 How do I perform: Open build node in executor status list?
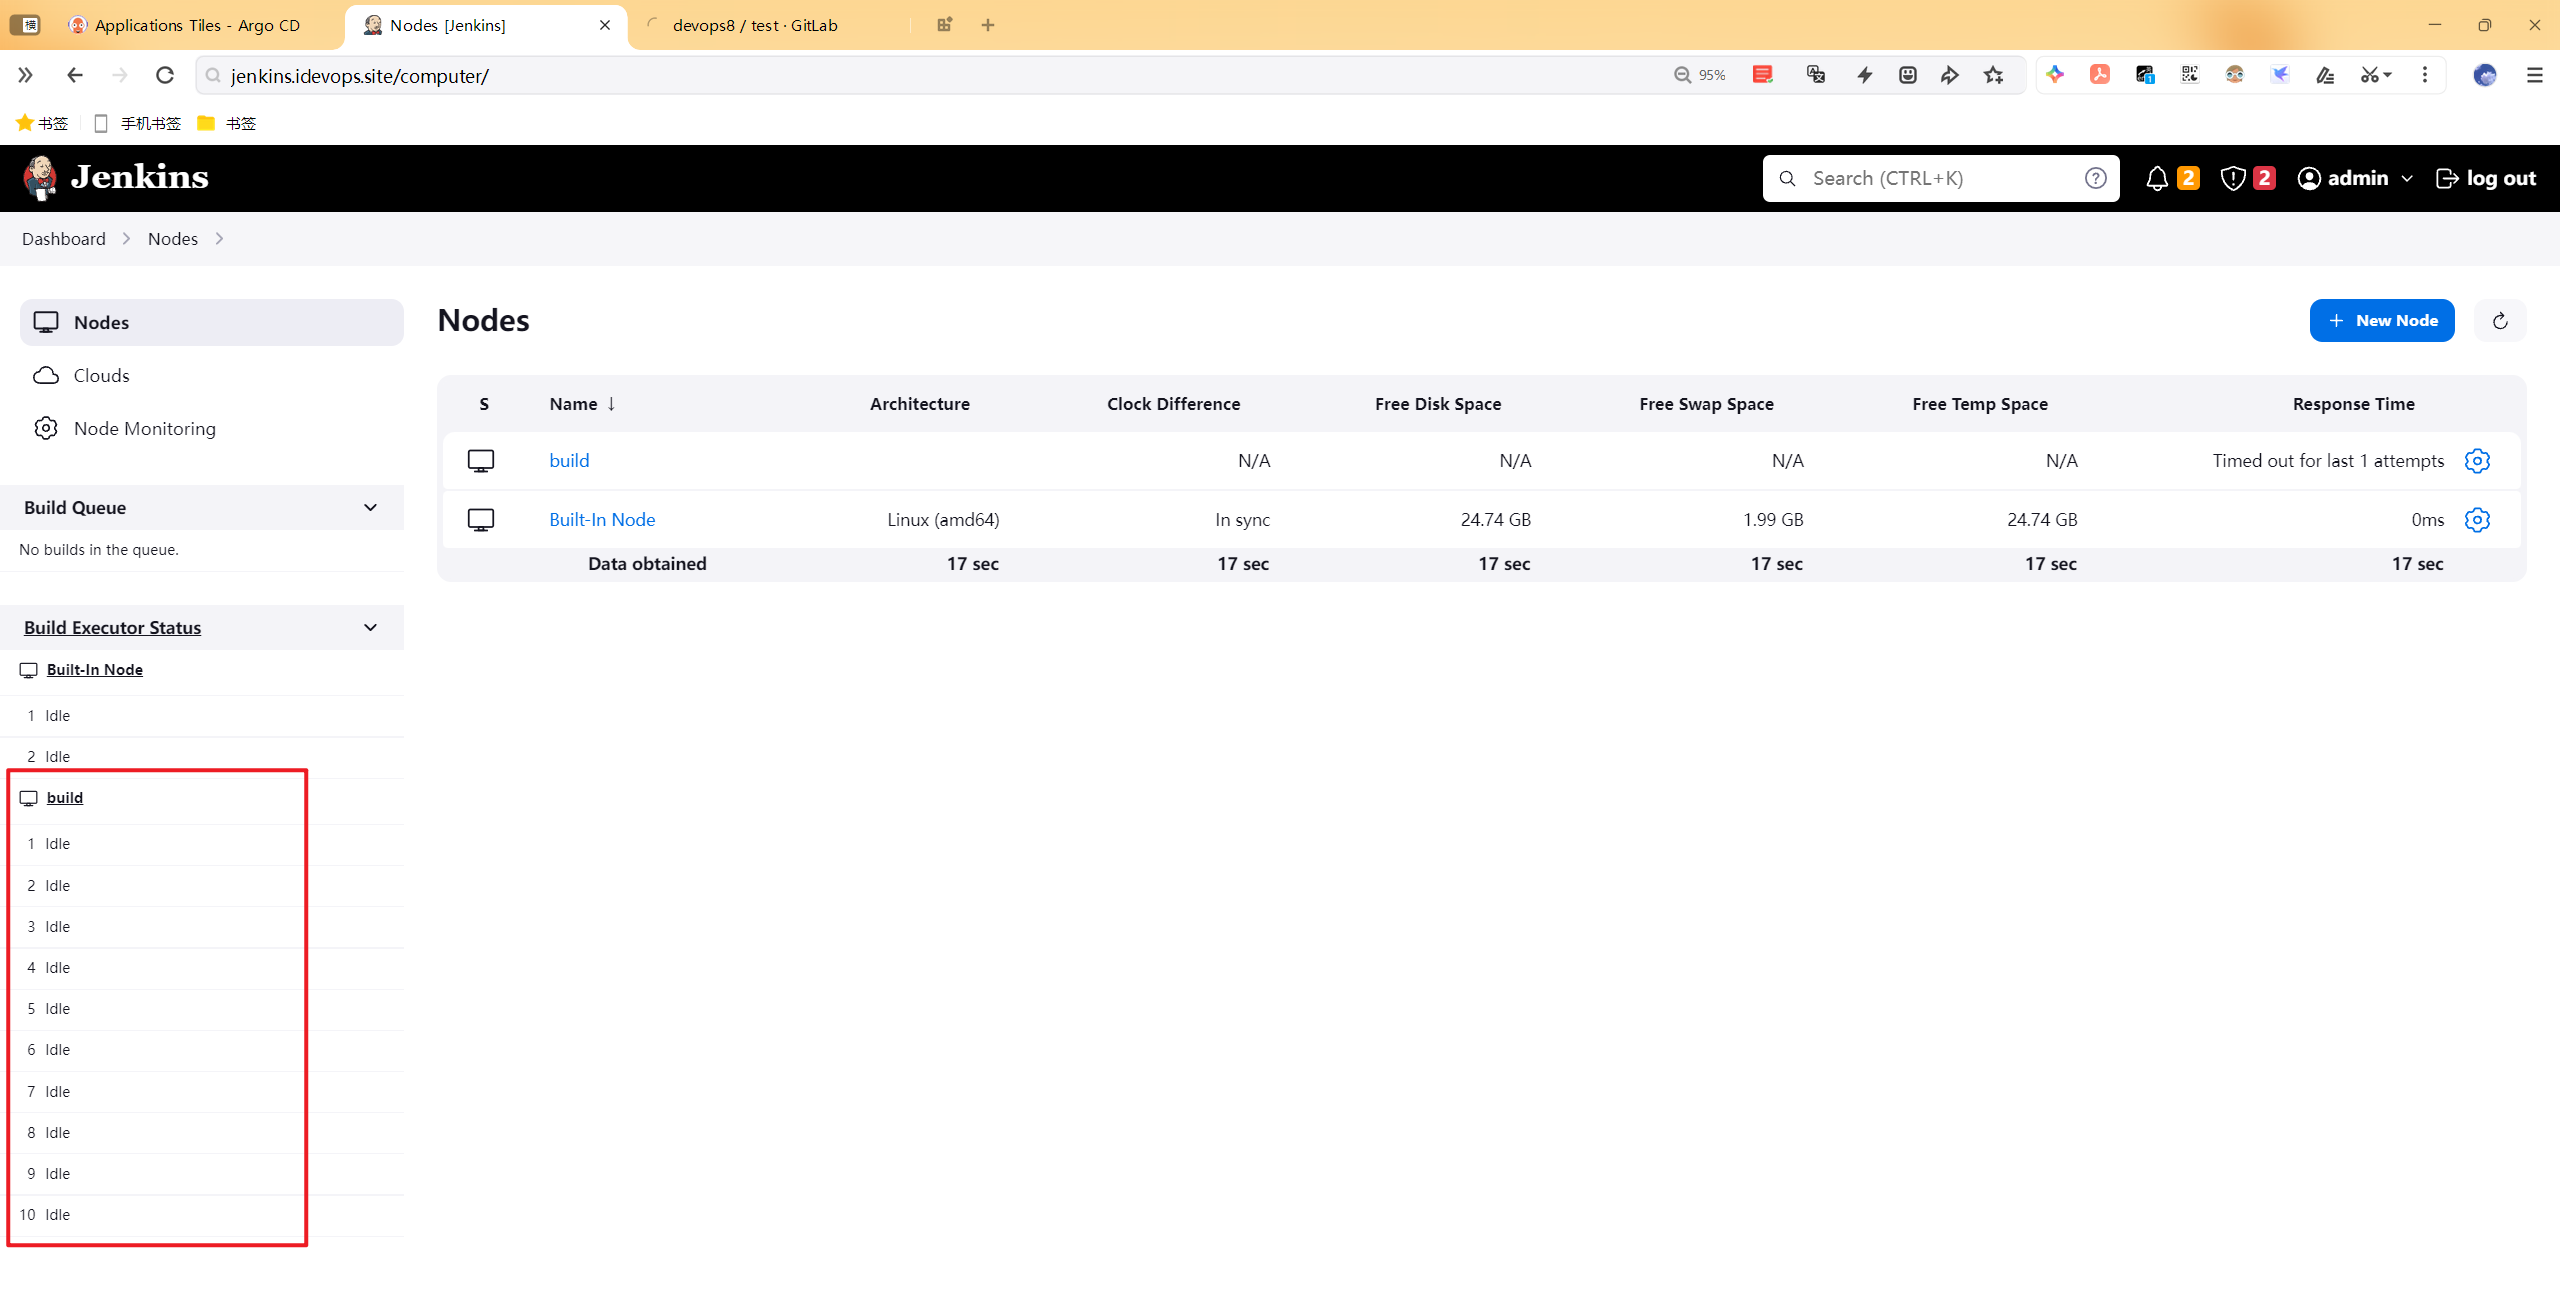coord(64,798)
